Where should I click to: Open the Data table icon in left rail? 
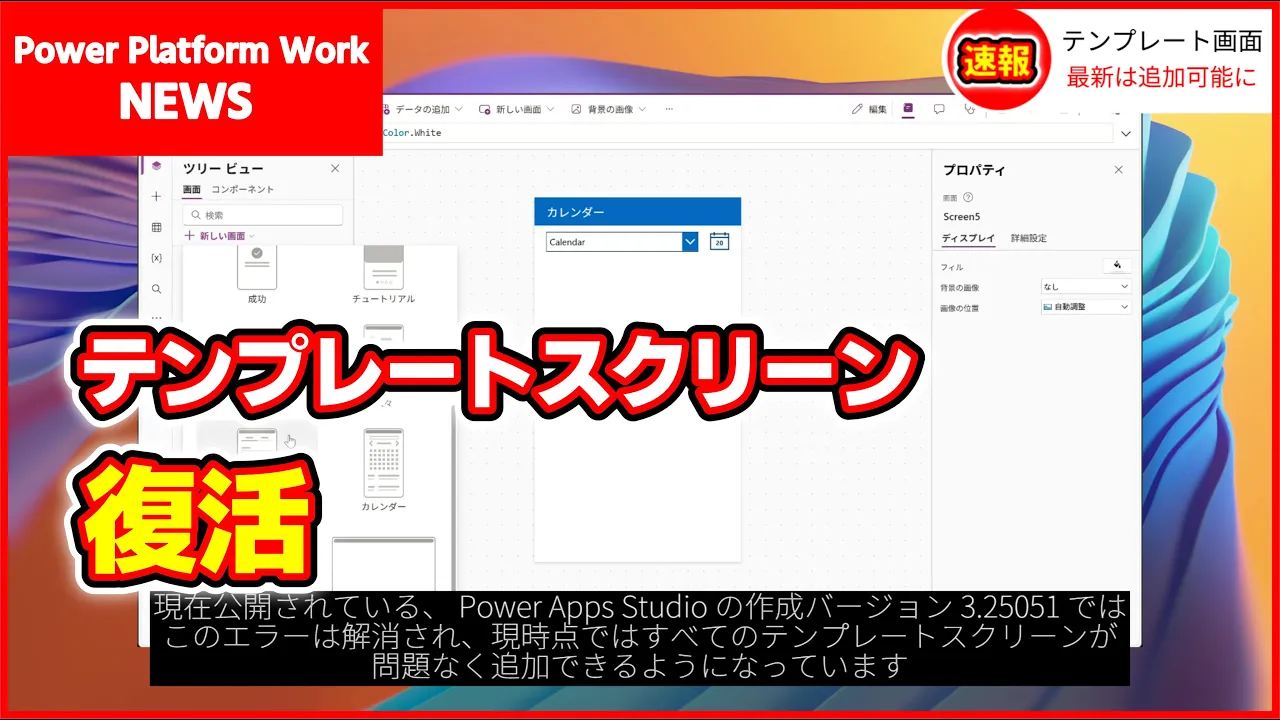(156, 227)
